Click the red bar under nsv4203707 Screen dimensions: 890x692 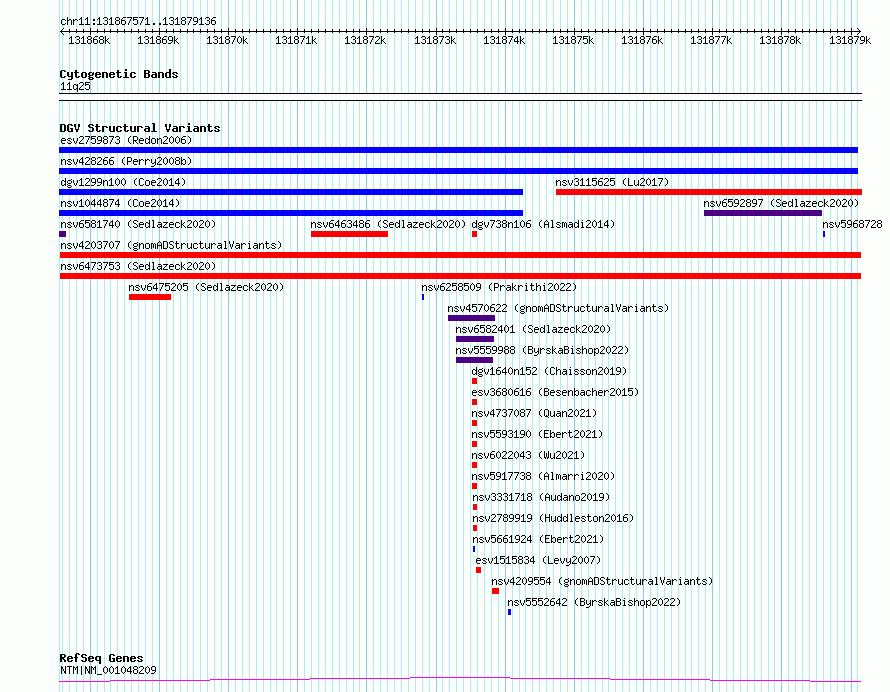point(460,255)
